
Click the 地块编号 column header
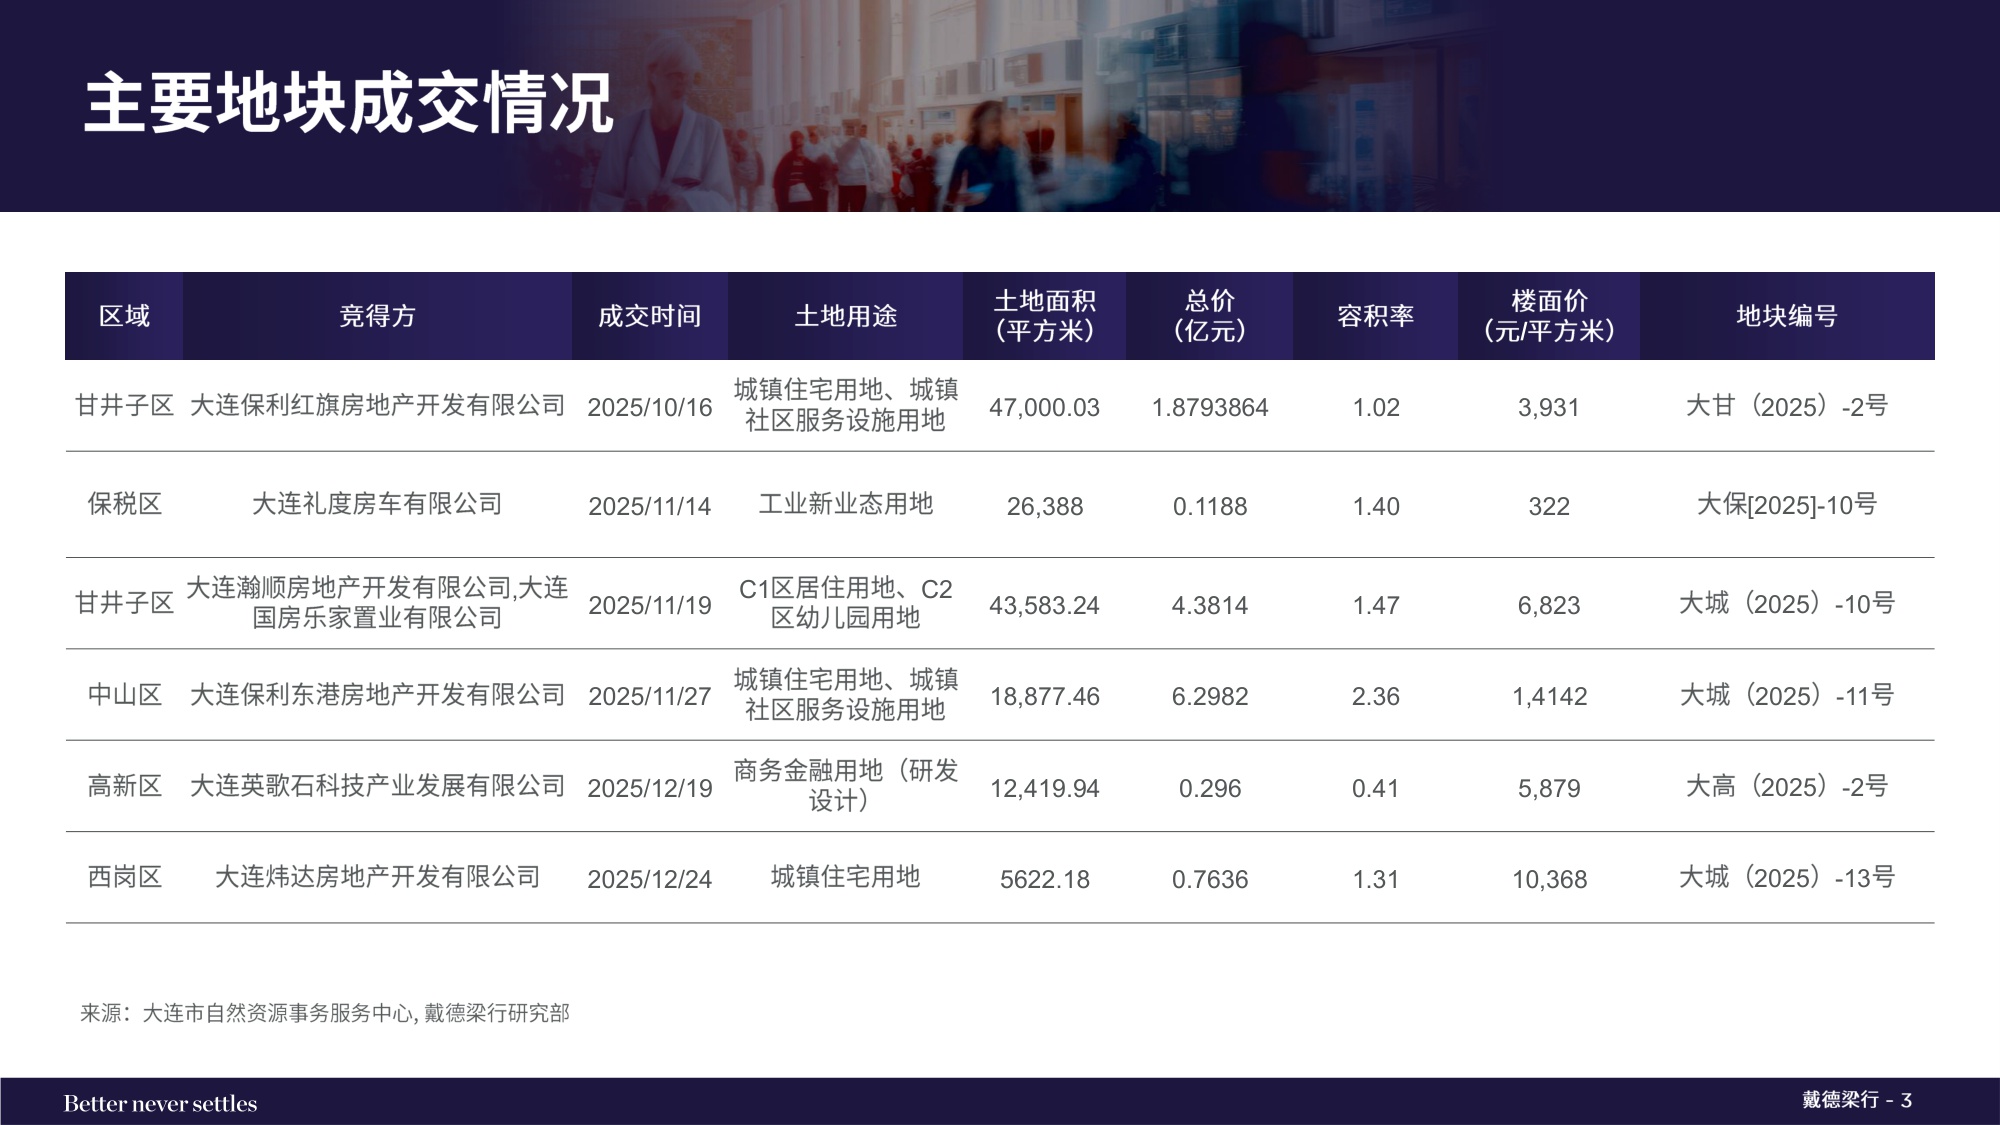point(1789,317)
